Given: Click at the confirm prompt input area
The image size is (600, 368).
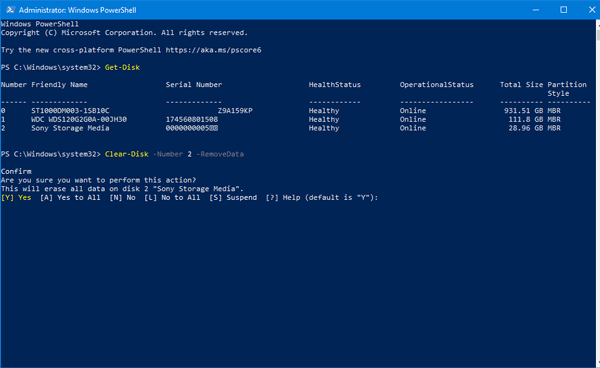Looking at the screenshot, I should [383, 197].
